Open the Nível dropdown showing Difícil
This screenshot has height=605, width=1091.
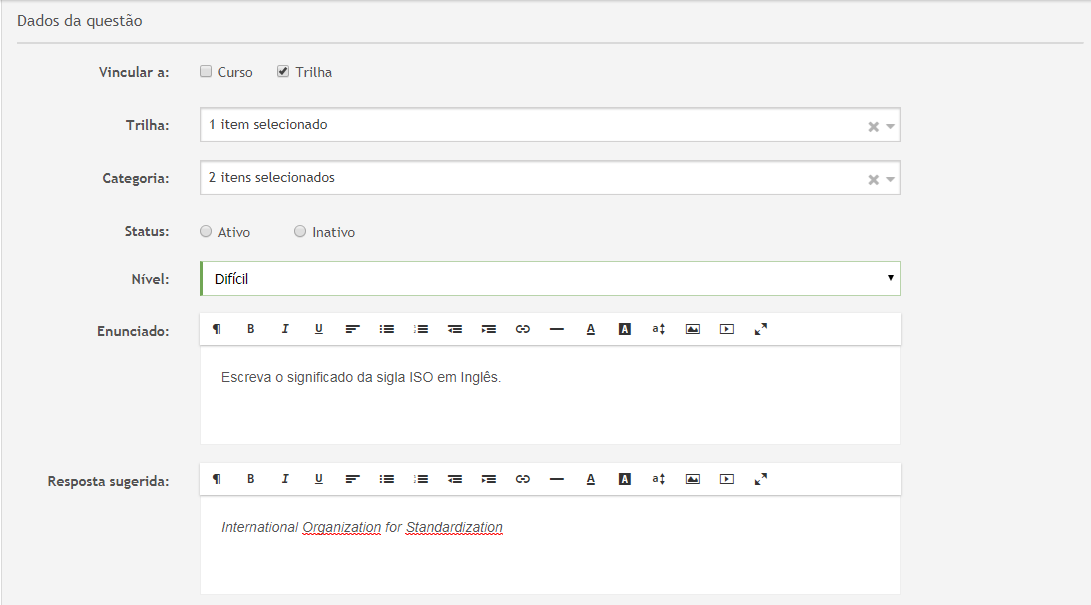(x=550, y=279)
